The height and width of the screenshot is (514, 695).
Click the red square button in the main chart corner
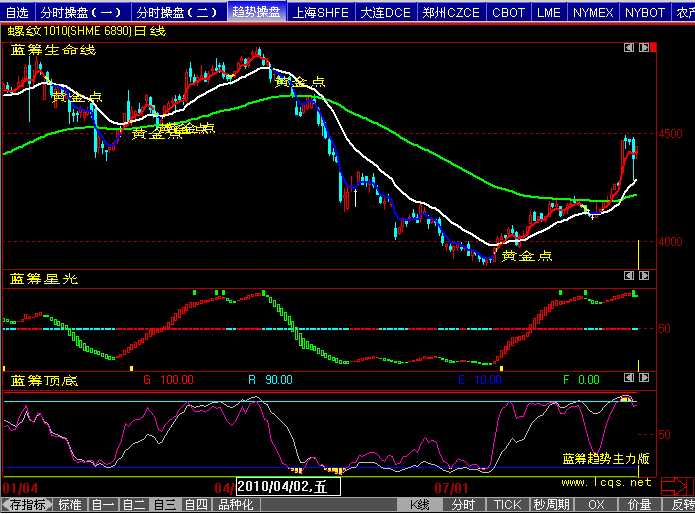pyautogui.click(x=651, y=47)
